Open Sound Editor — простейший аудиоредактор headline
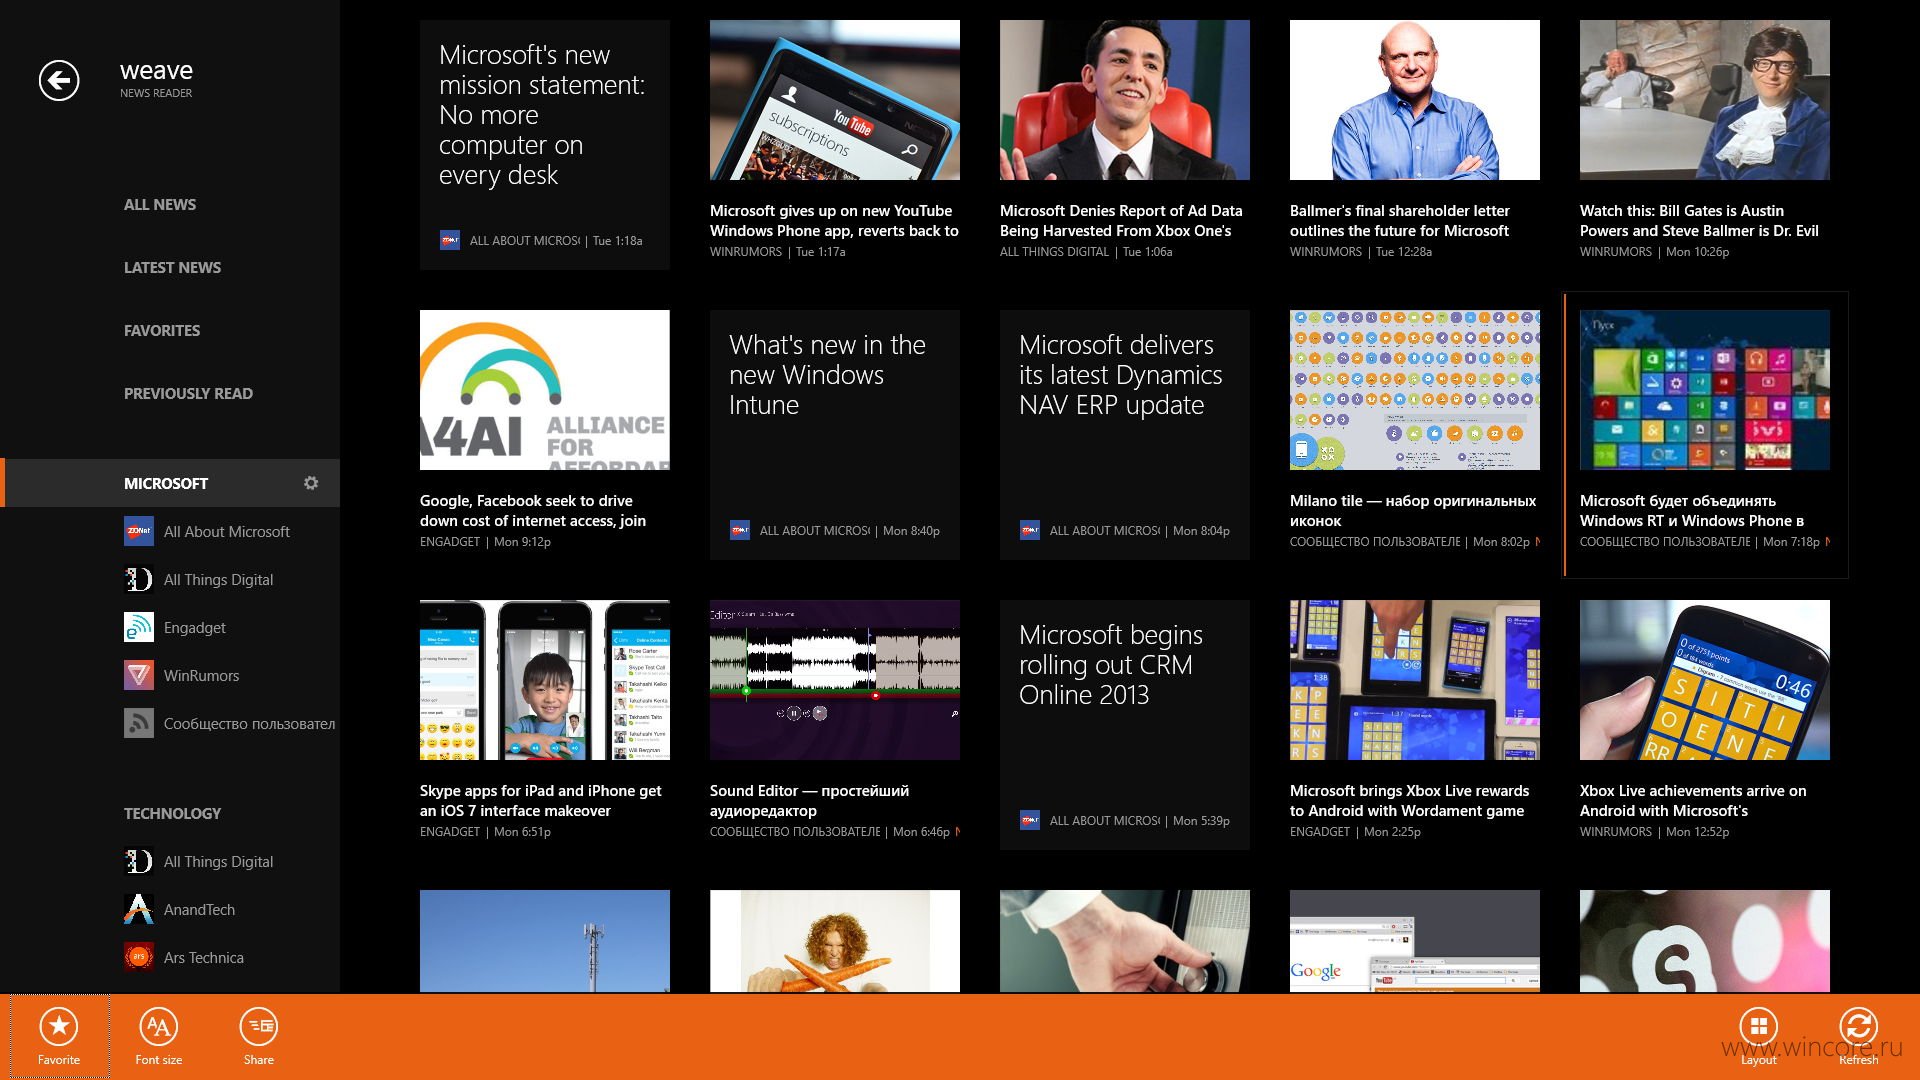 810,801
